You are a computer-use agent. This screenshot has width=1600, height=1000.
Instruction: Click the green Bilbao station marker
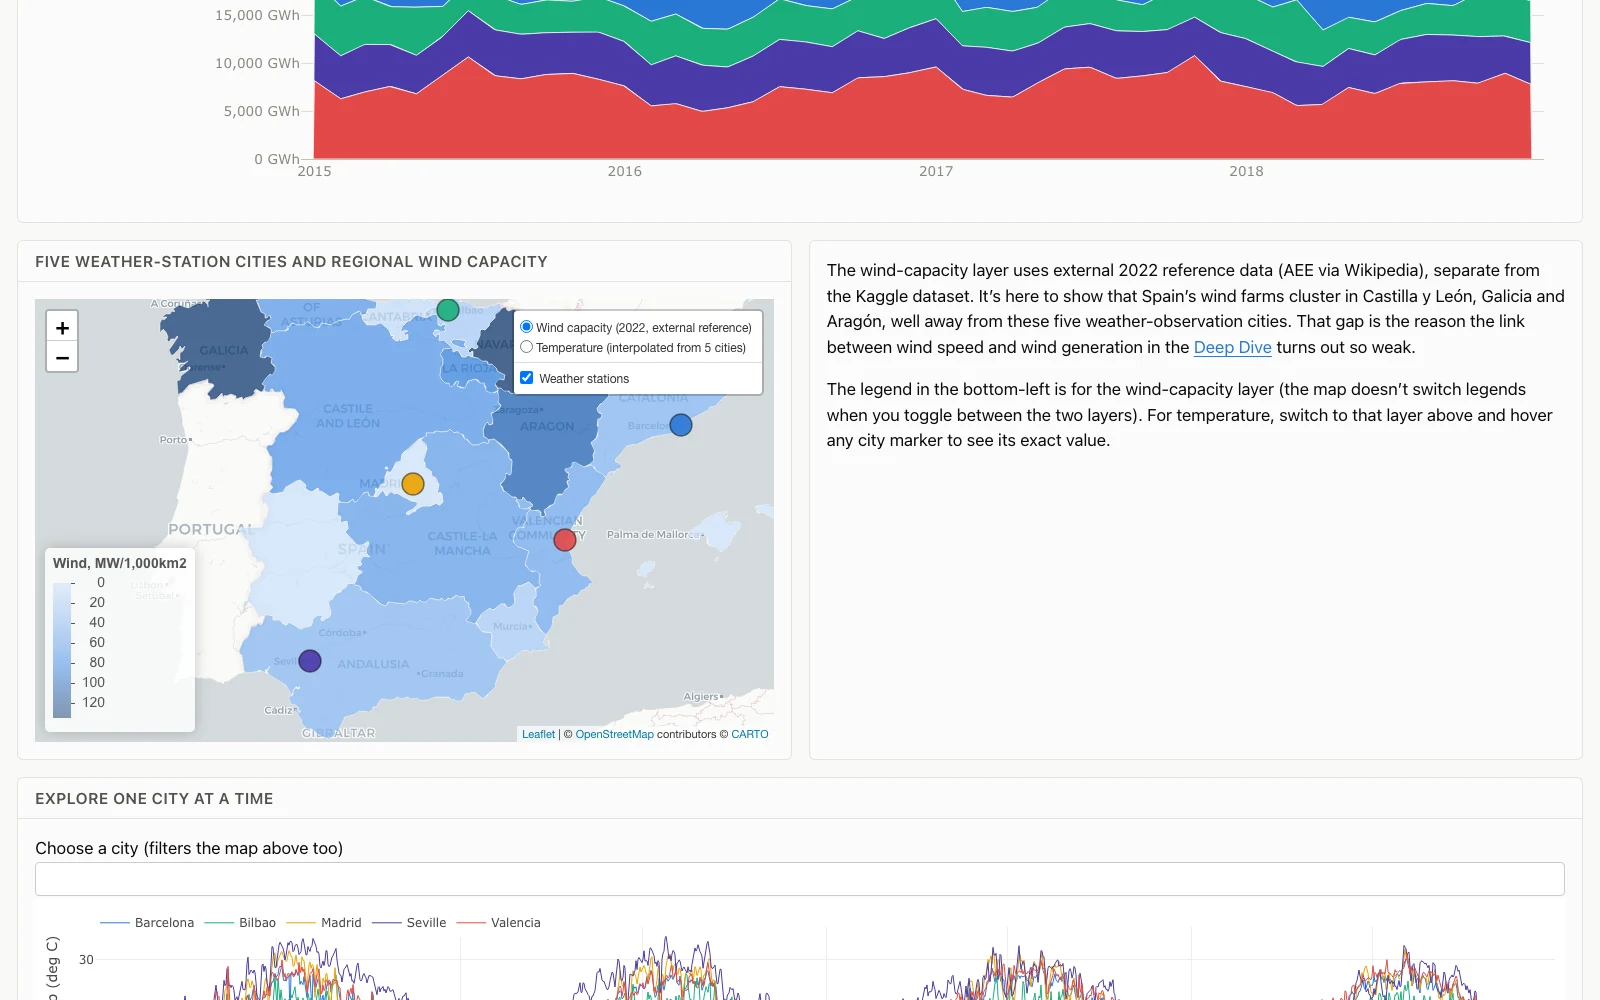[x=448, y=310]
